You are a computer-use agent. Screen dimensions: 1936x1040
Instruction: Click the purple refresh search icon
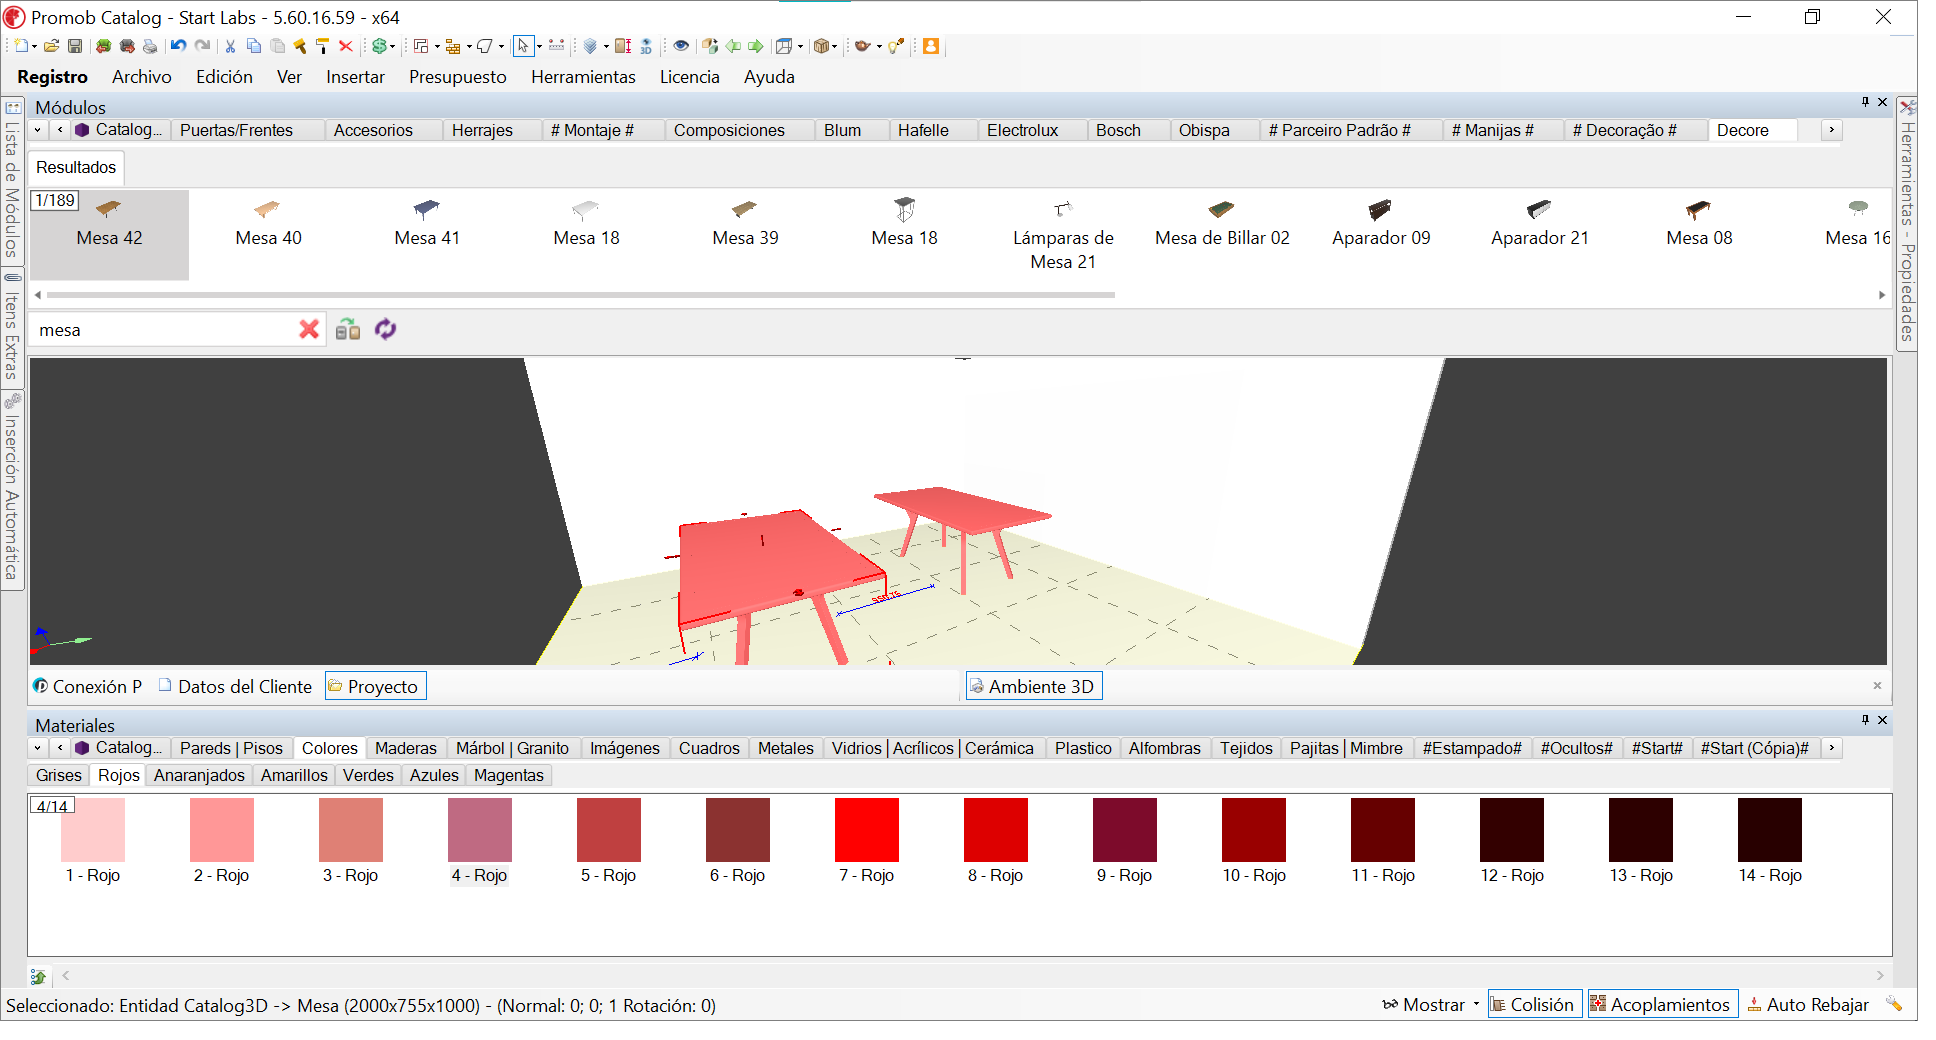pyautogui.click(x=385, y=329)
